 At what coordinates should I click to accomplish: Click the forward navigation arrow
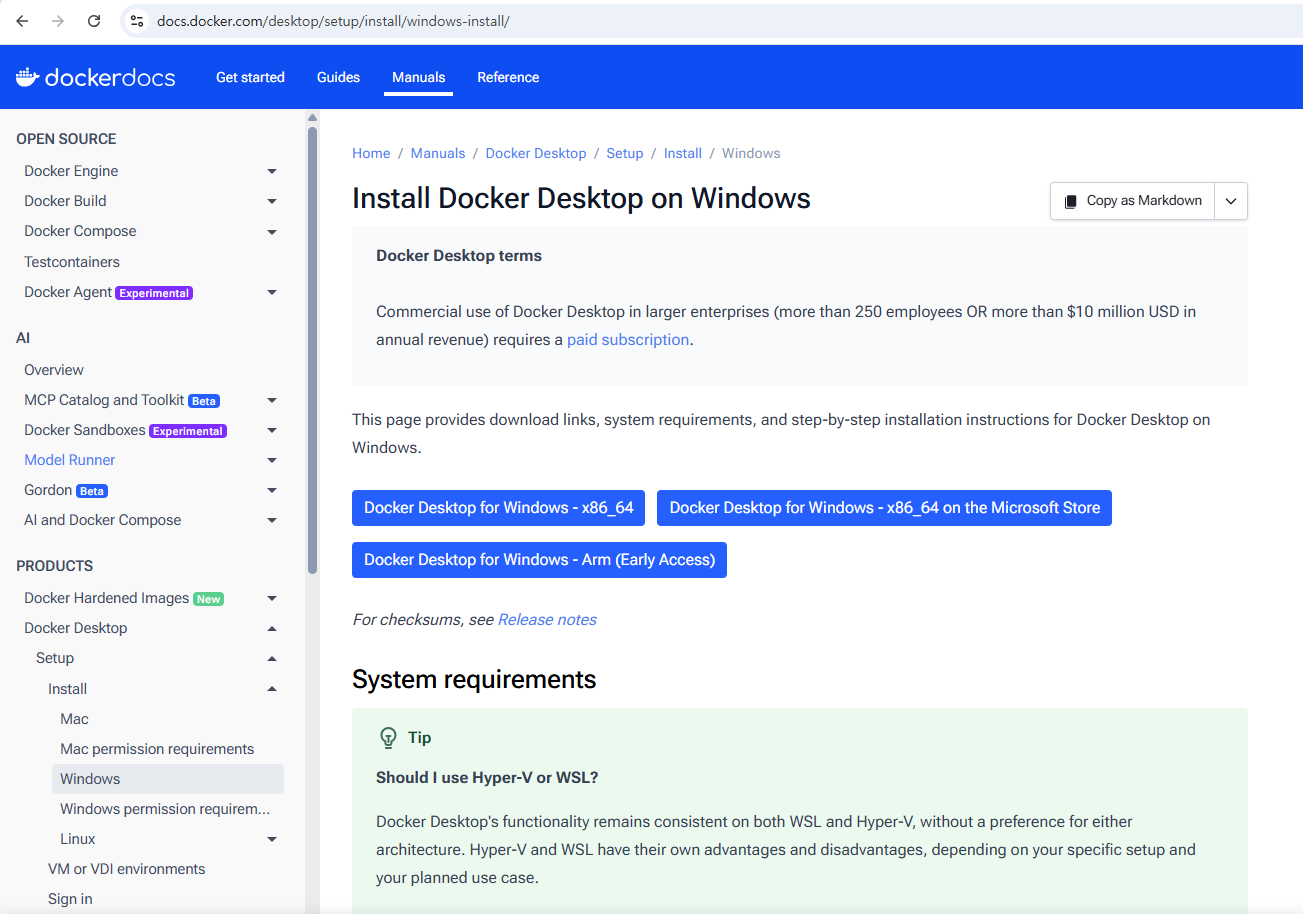tap(57, 20)
